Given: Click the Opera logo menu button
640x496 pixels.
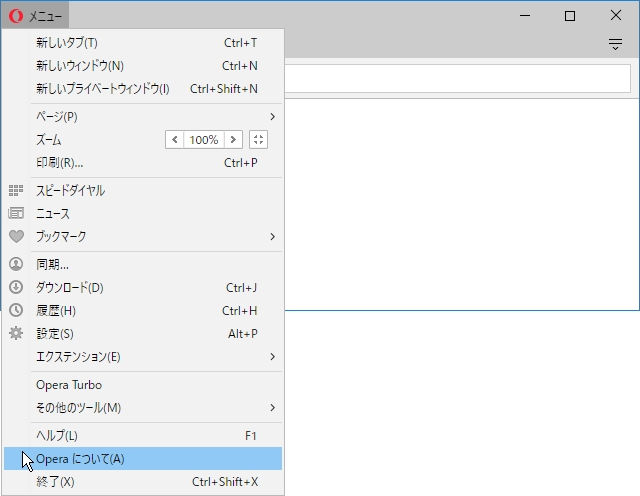Looking at the screenshot, I should tap(35, 16).
